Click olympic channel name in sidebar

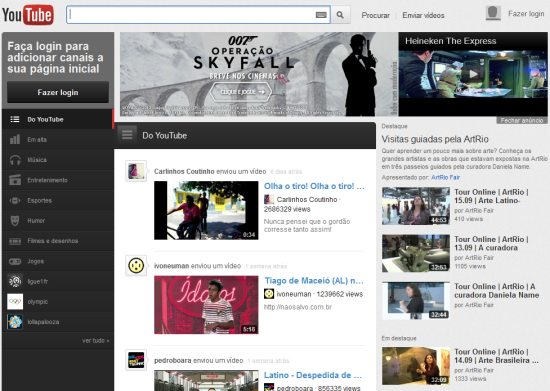38,302
